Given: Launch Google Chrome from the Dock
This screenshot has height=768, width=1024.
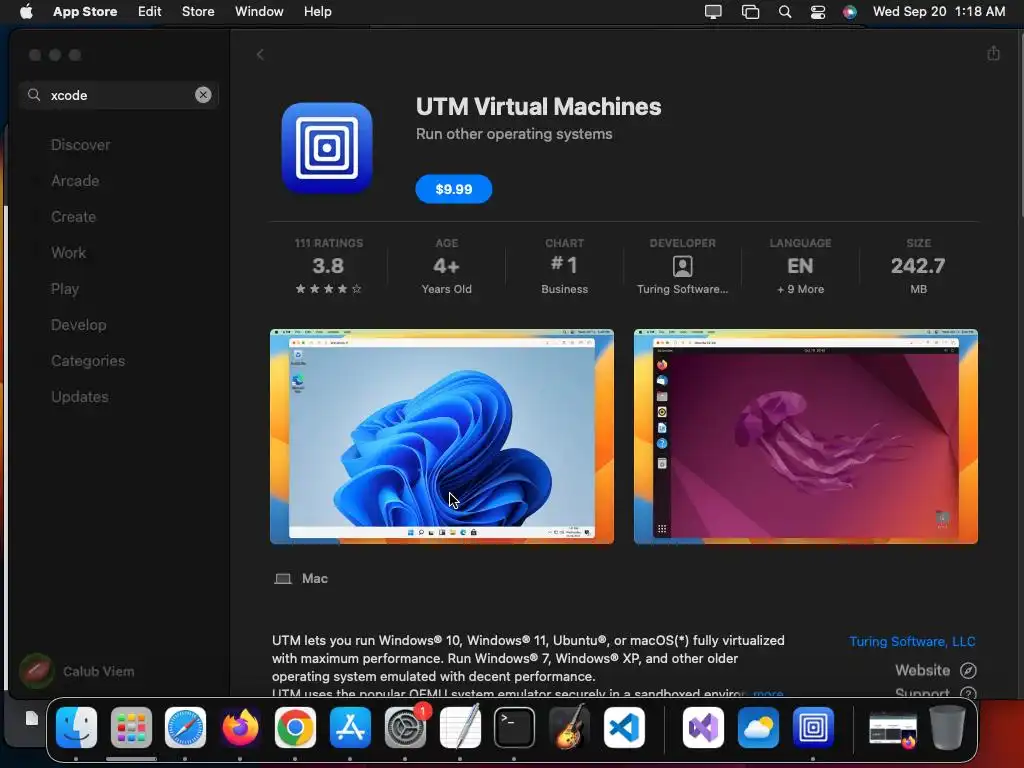Looking at the screenshot, I should click(295, 727).
